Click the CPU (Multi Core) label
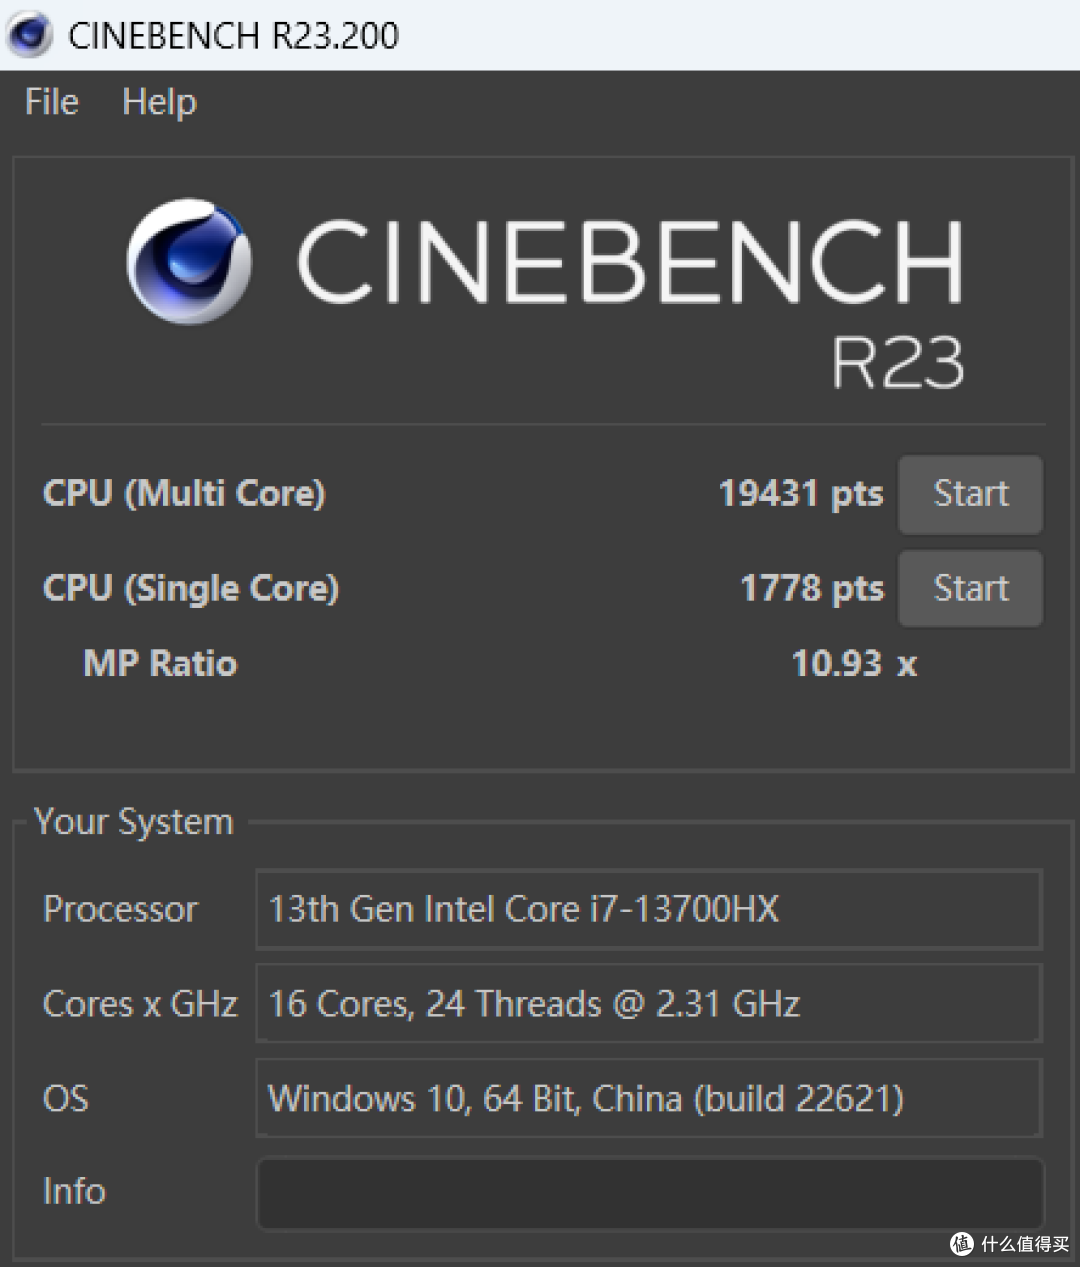The image size is (1080, 1267). pyautogui.click(x=184, y=494)
